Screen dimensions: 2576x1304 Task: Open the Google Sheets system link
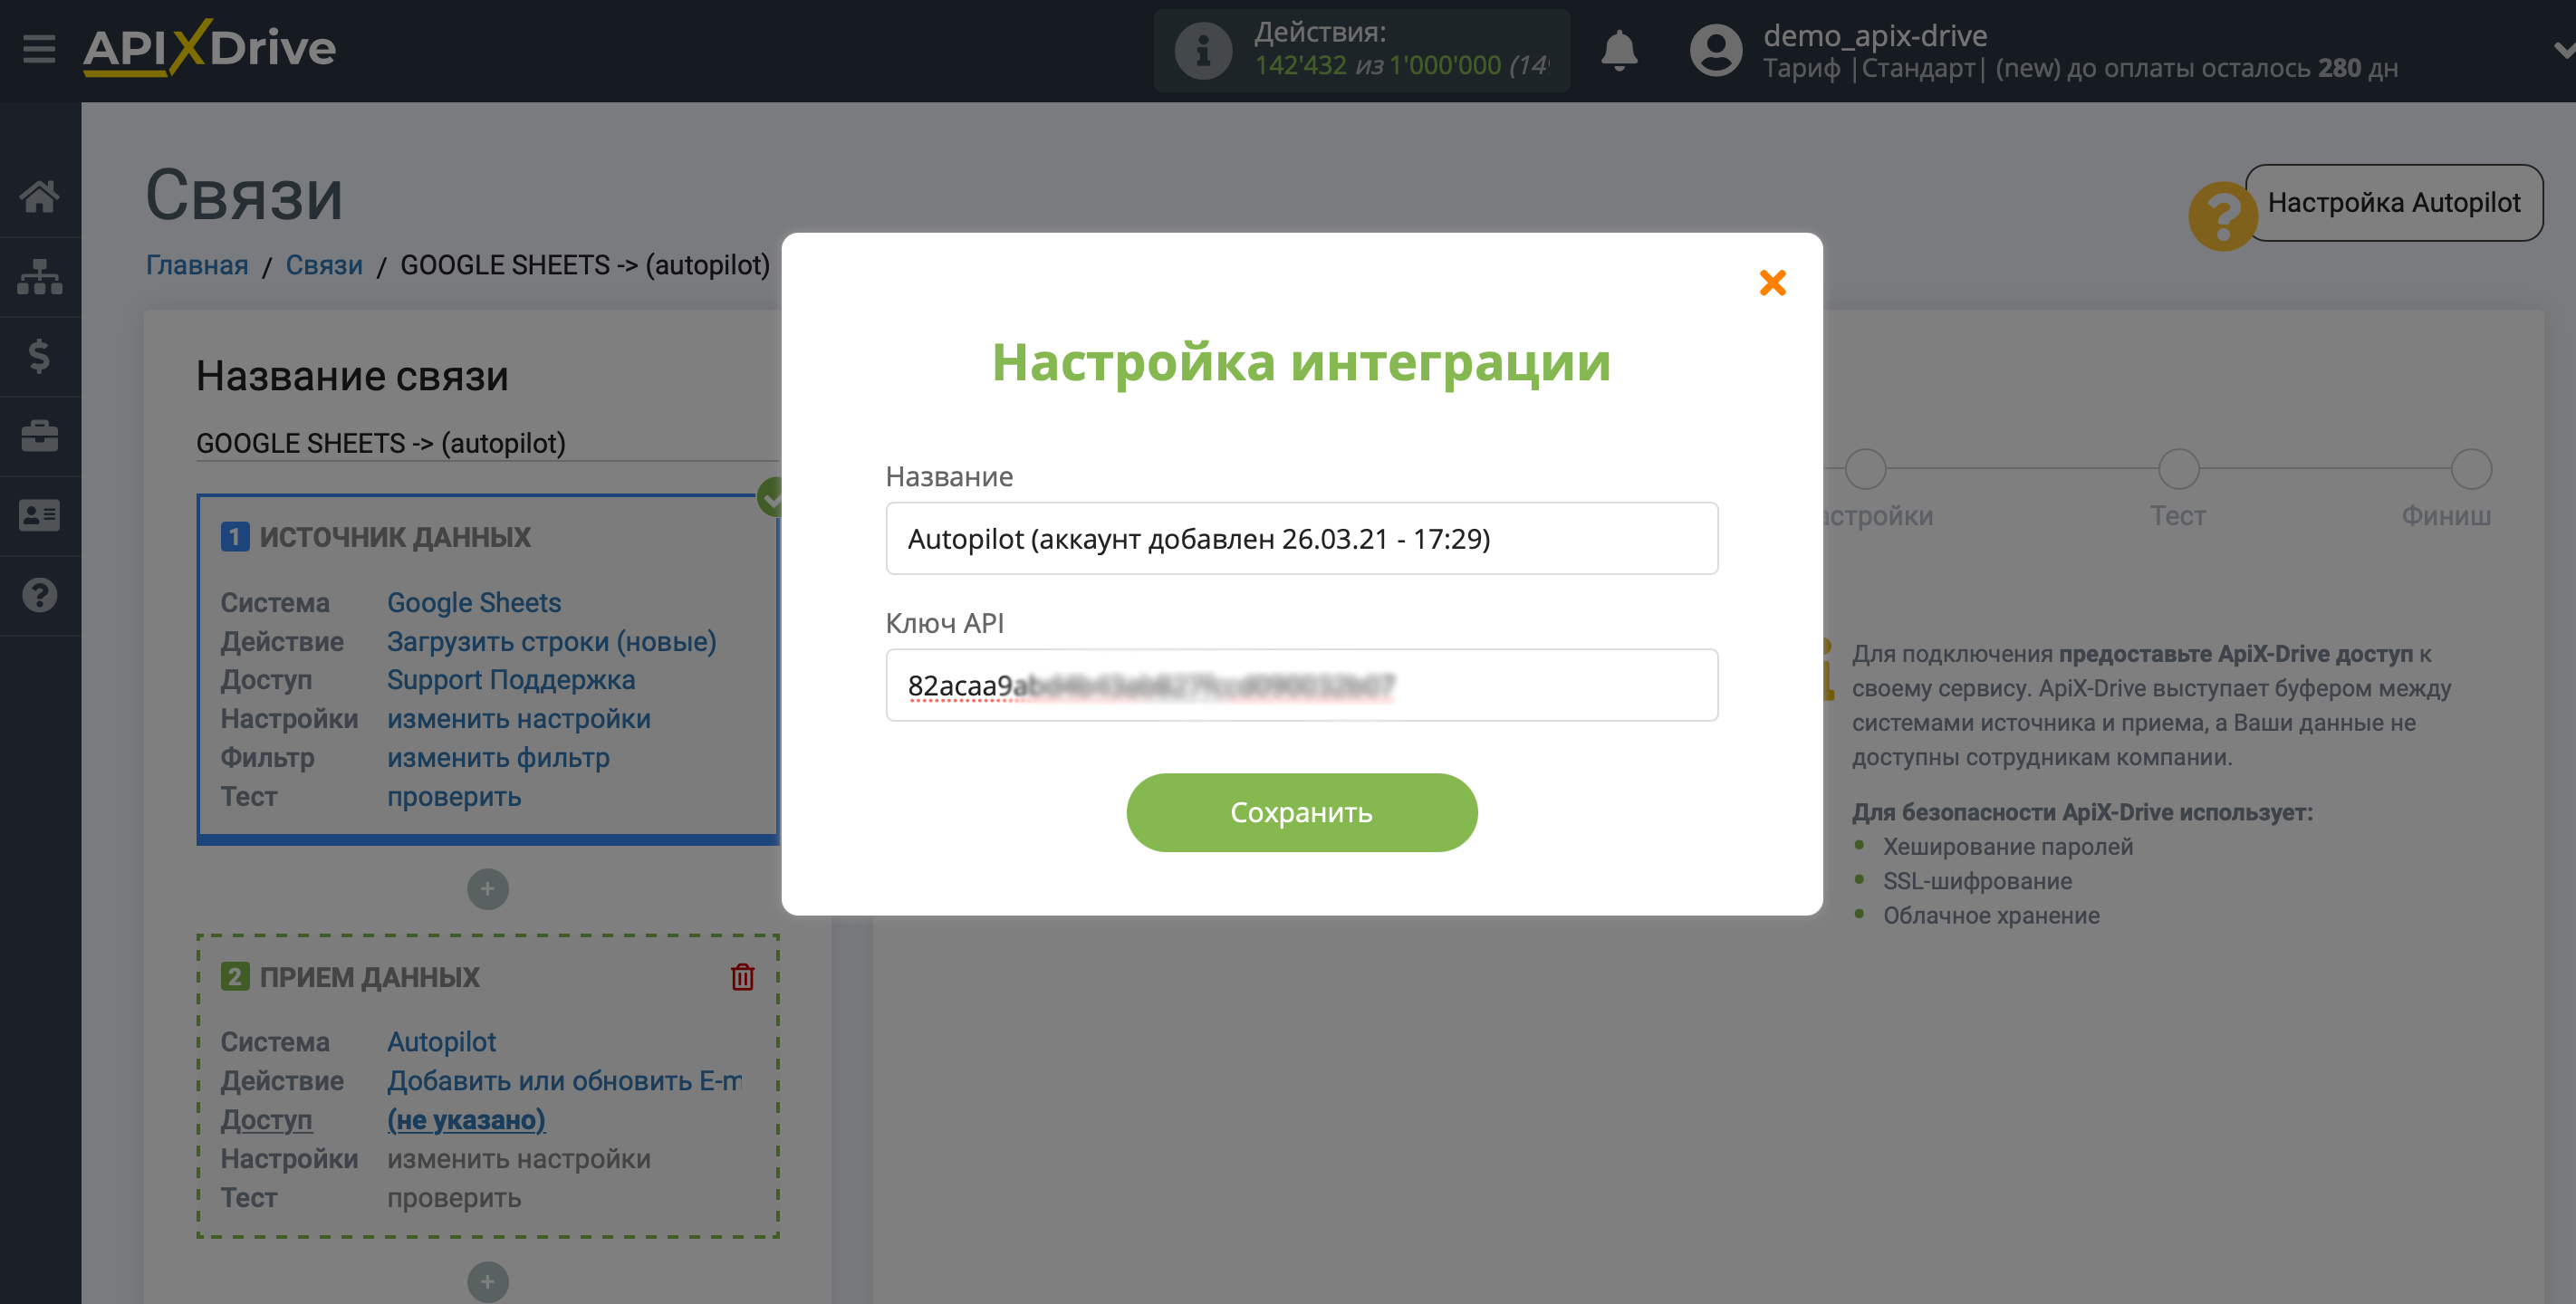coord(474,602)
